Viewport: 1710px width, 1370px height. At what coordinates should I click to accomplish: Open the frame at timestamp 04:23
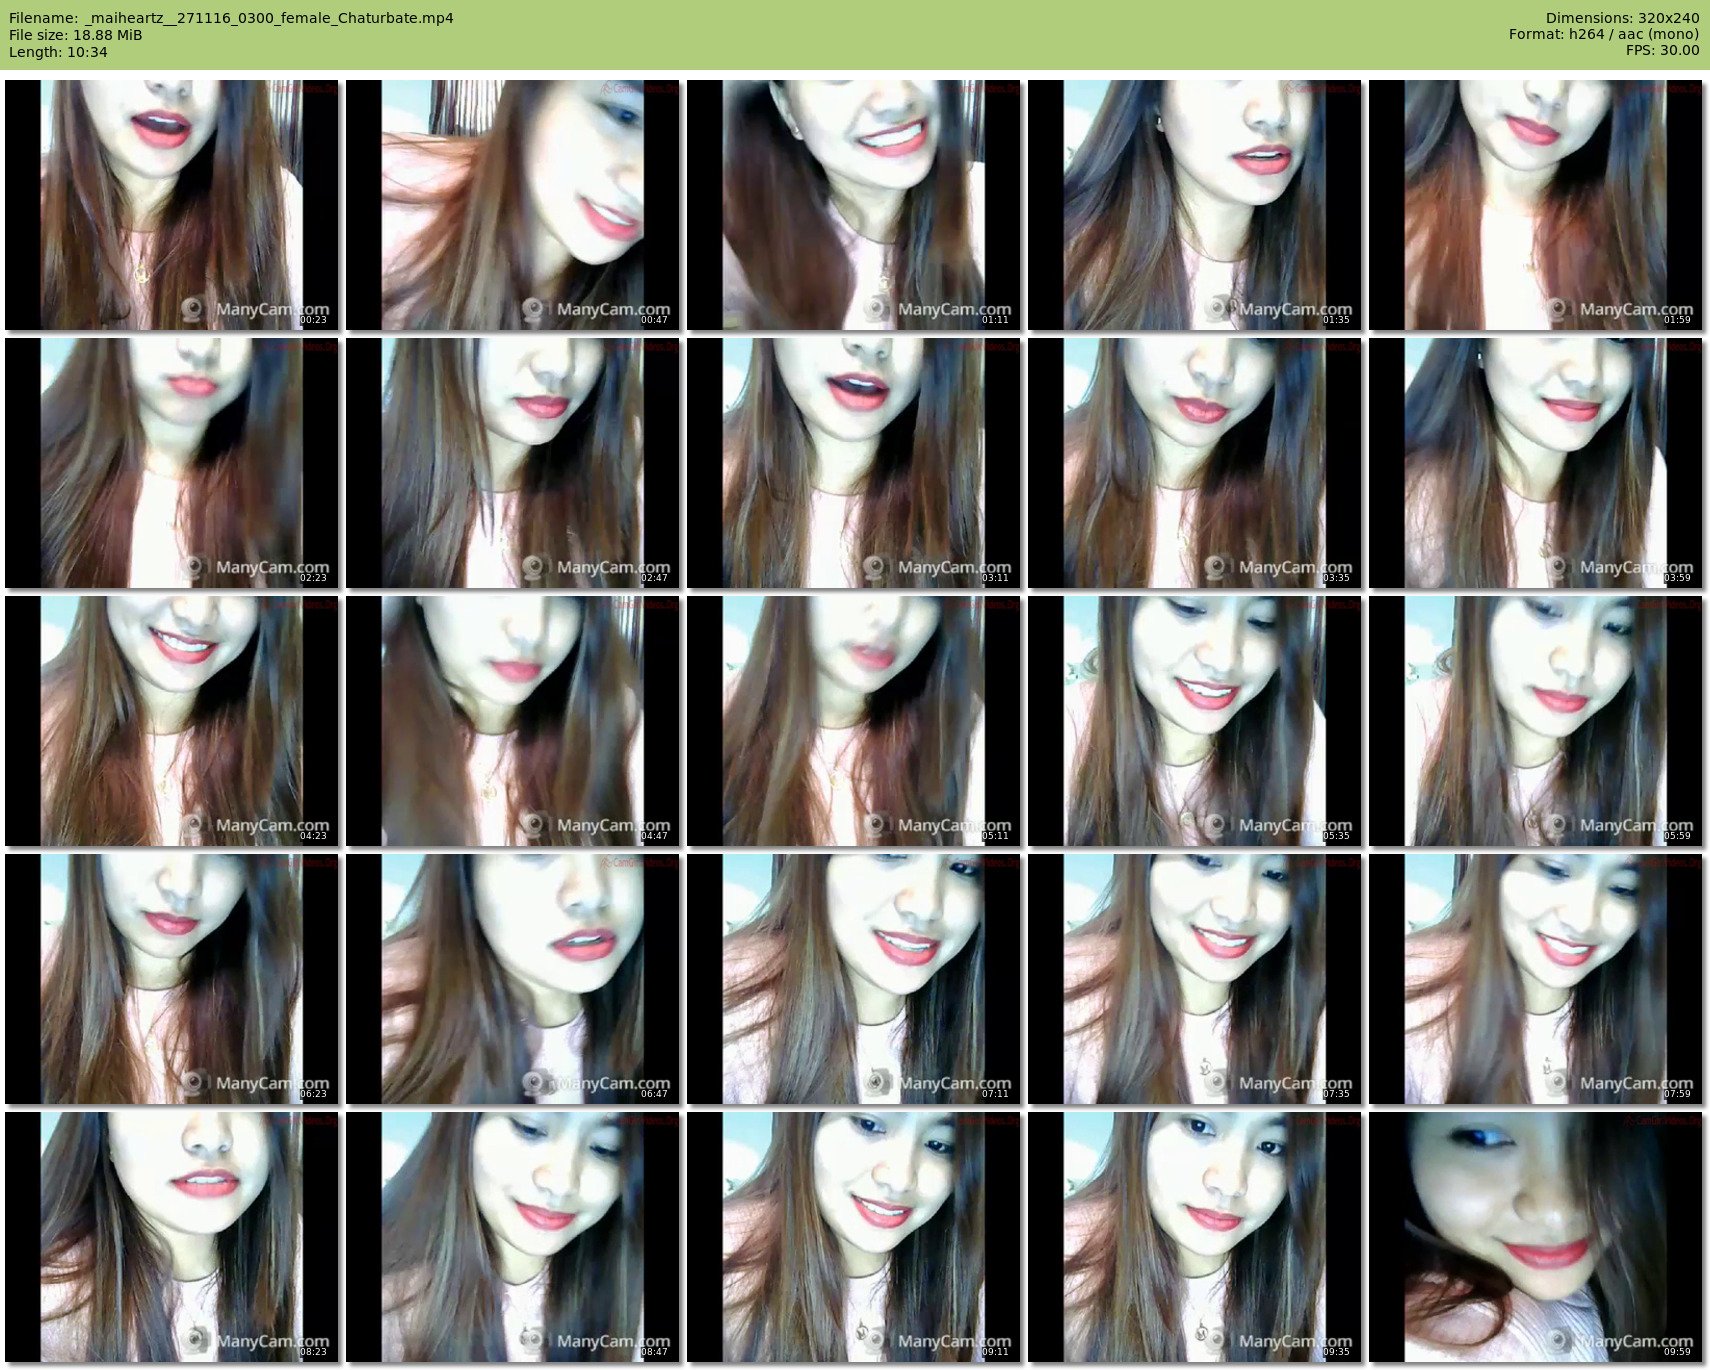pos(172,721)
